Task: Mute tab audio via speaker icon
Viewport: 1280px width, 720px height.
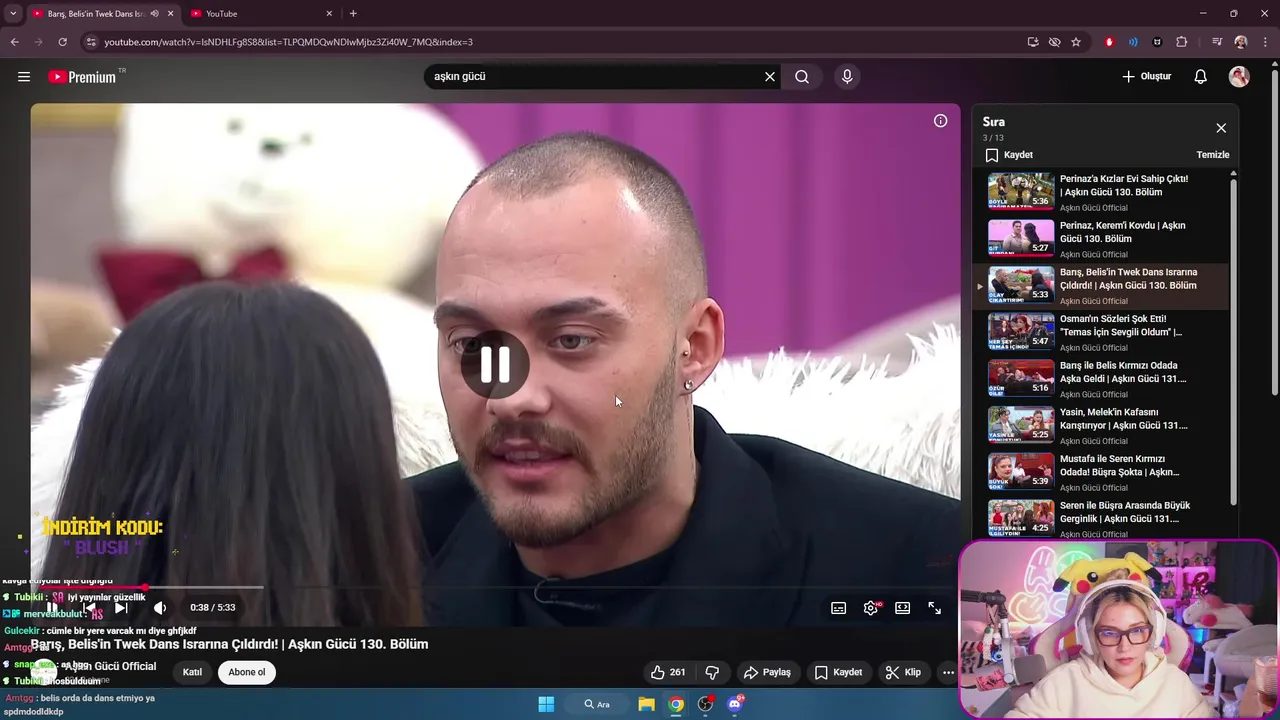Action: pyautogui.click(x=154, y=14)
